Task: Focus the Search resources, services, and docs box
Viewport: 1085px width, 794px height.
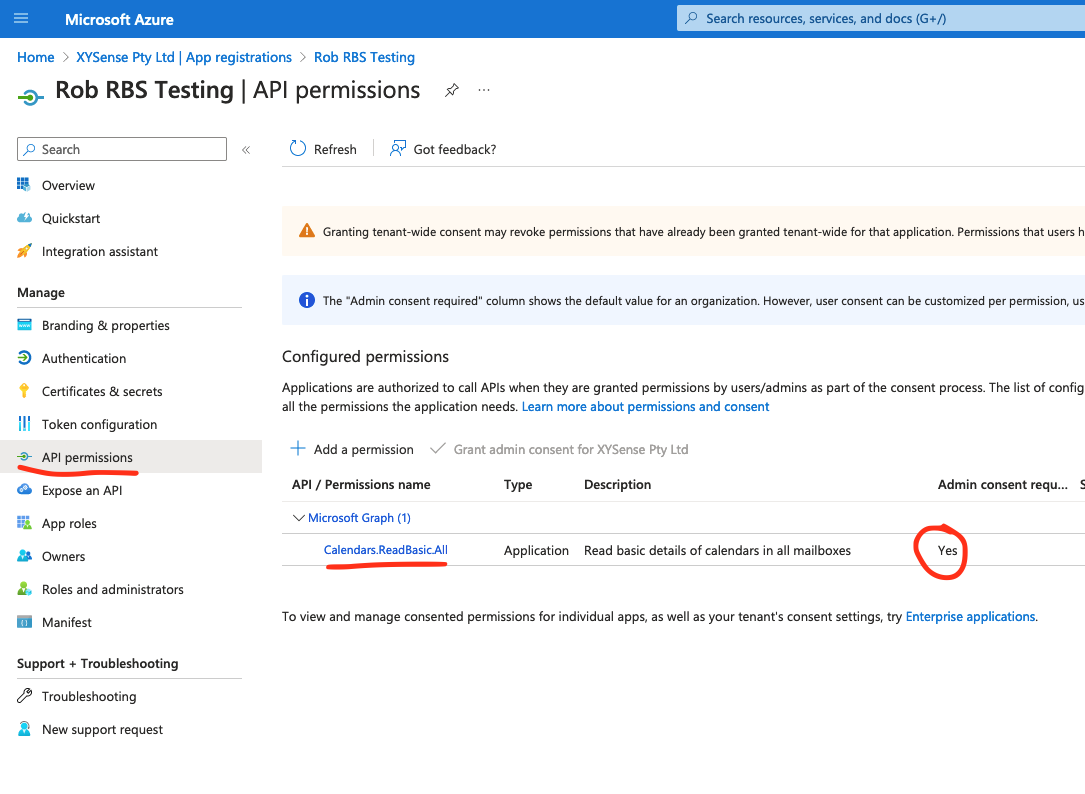Action: (x=881, y=19)
